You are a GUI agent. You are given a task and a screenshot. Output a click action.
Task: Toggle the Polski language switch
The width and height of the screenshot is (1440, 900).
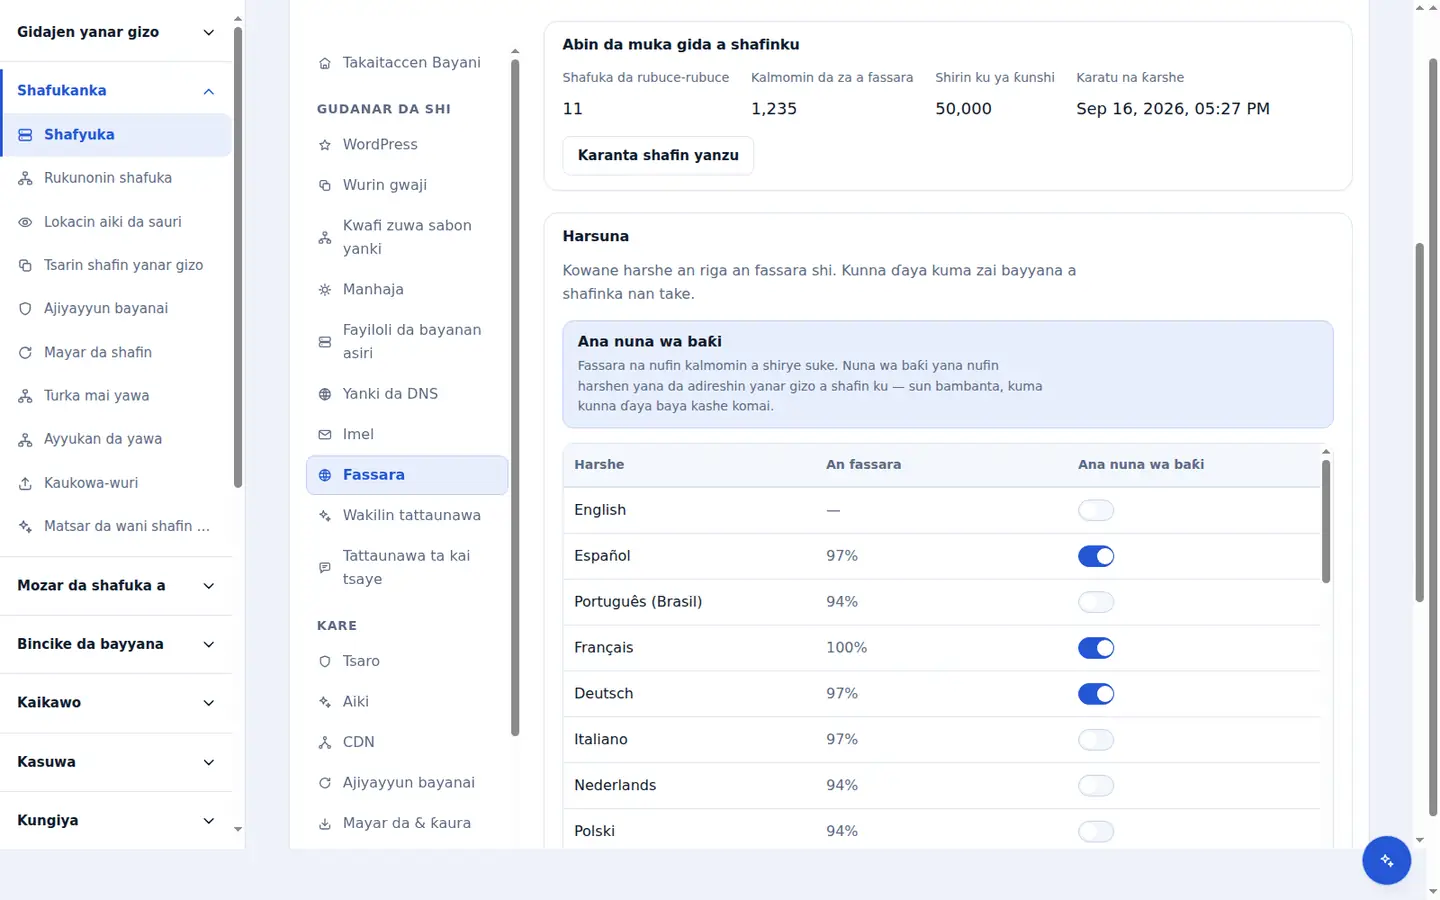pyautogui.click(x=1096, y=832)
